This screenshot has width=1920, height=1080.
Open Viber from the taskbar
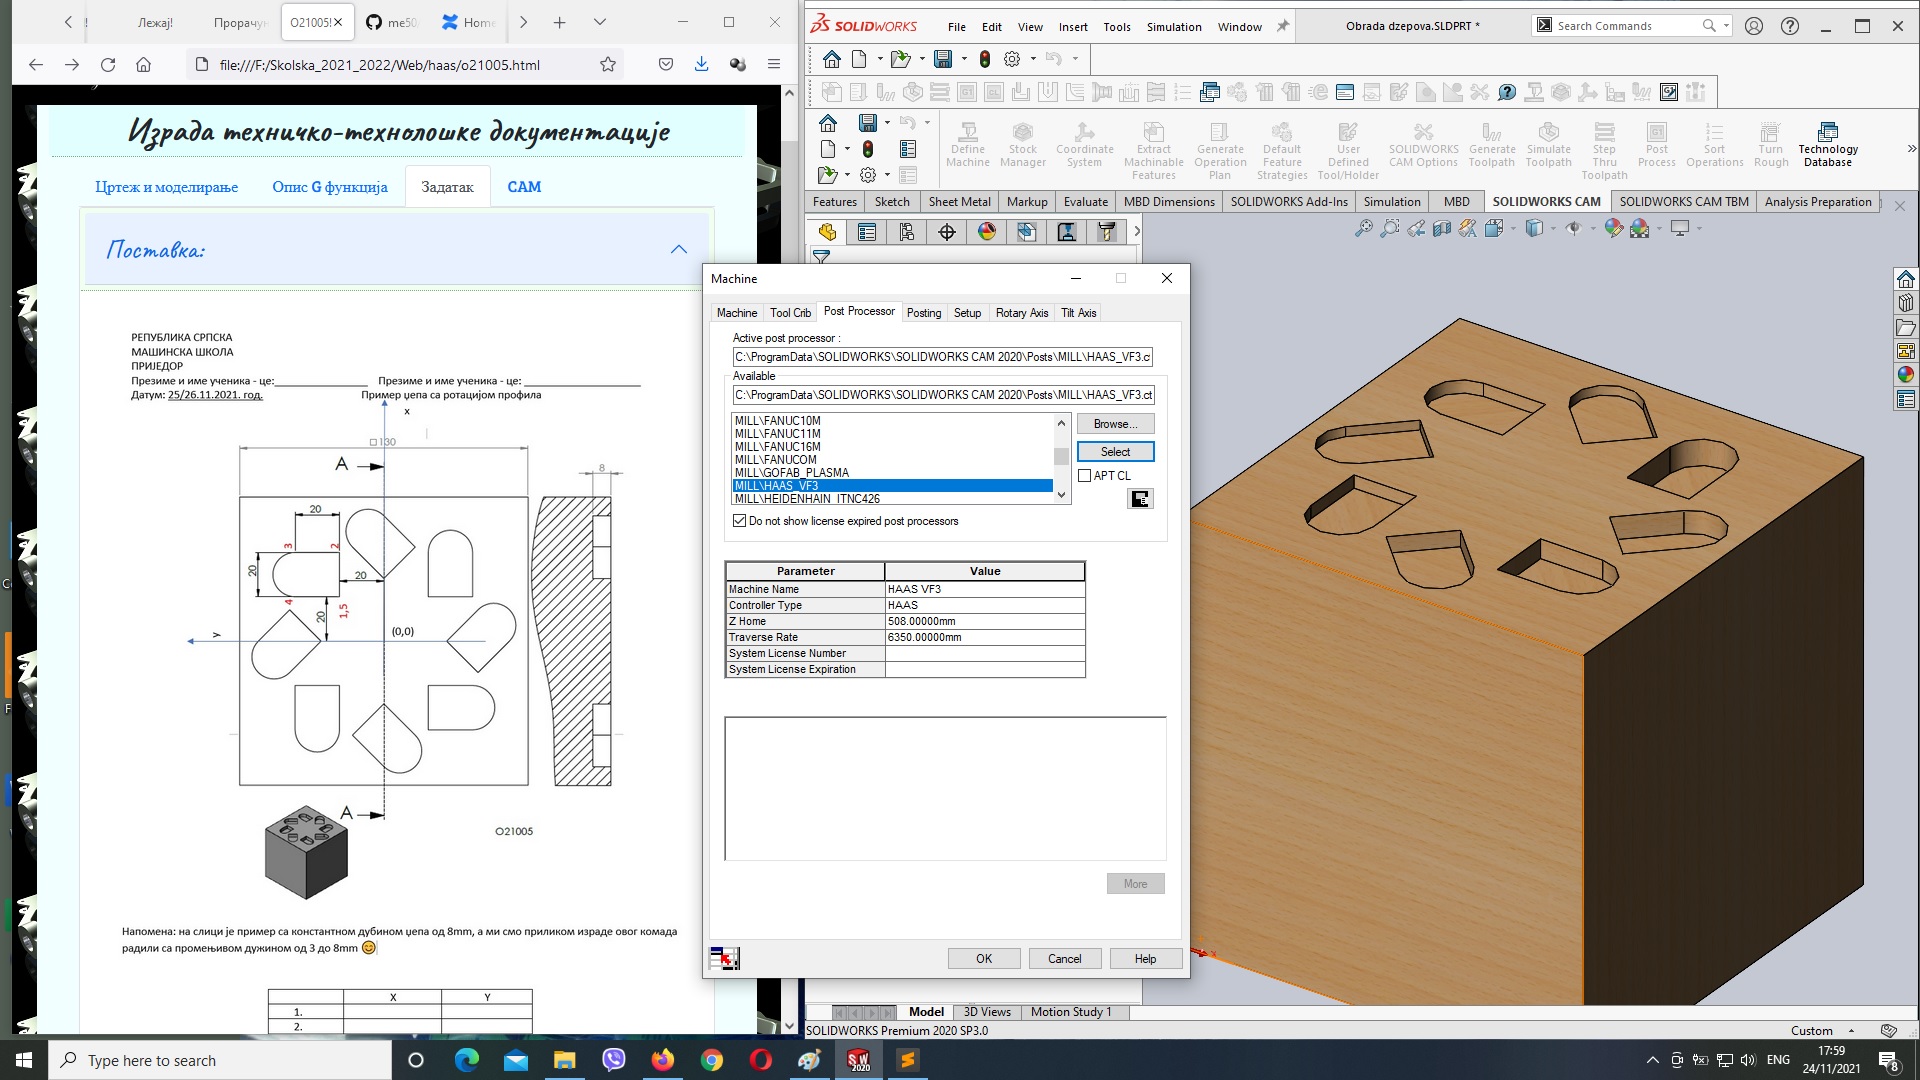pyautogui.click(x=614, y=1060)
